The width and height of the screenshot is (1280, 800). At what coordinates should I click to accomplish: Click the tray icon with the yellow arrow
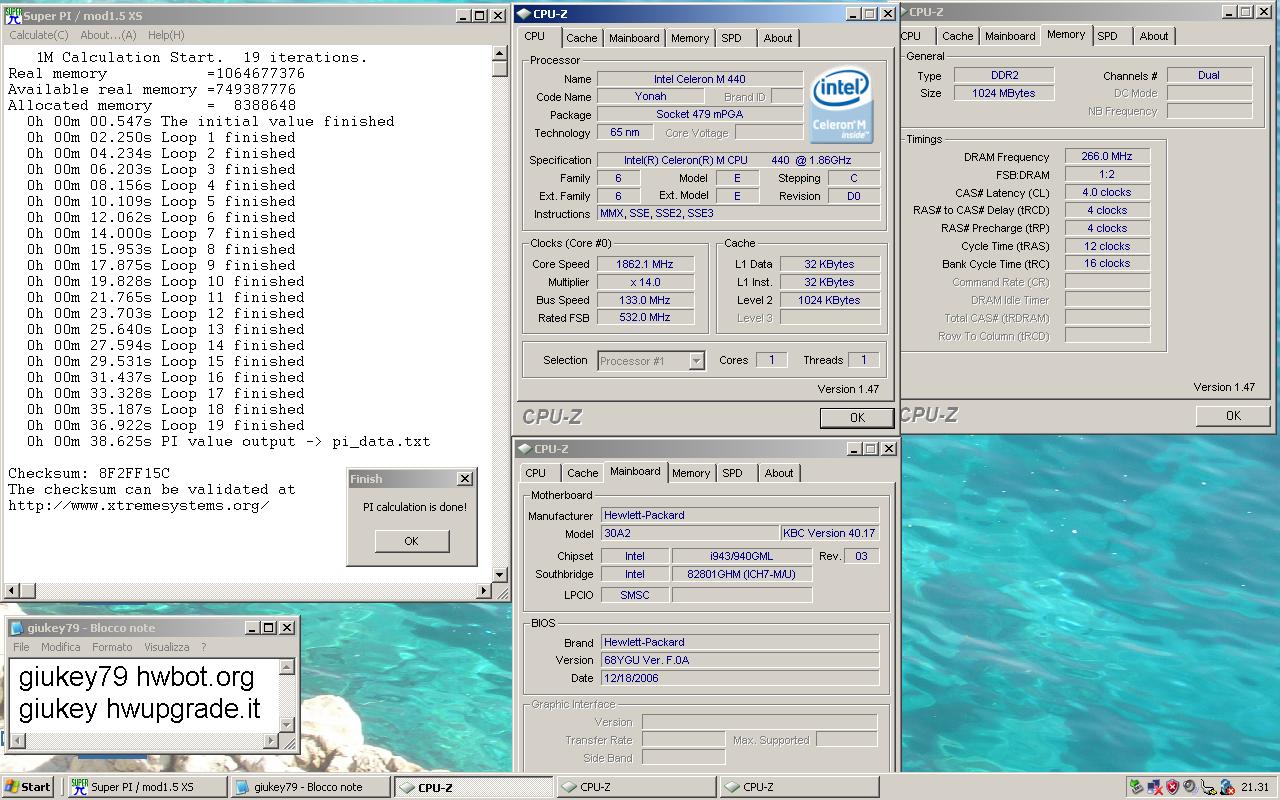(x=1209, y=787)
